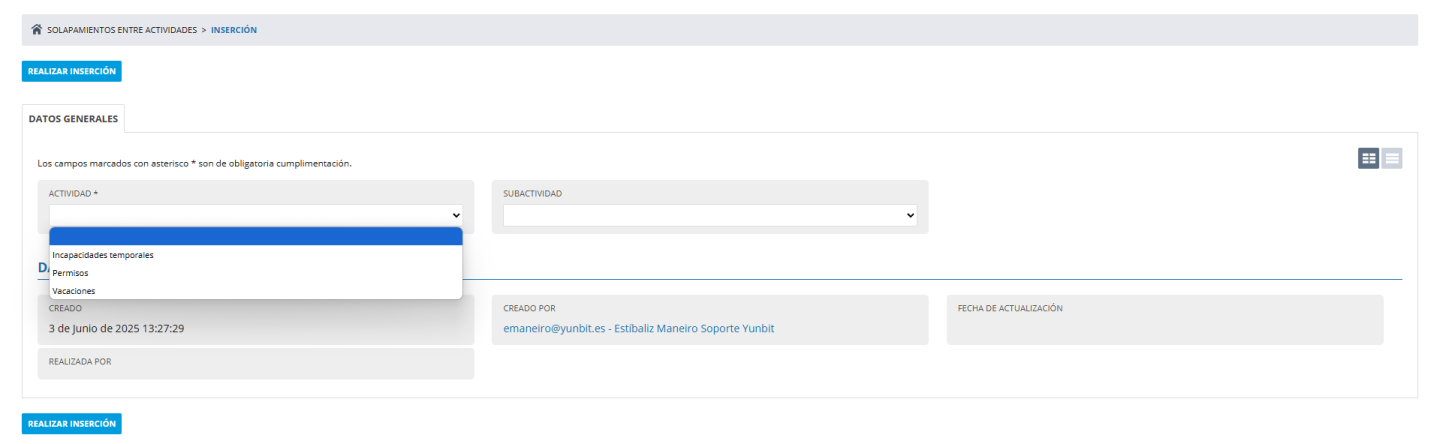This screenshot has width=1440, height=444.
Task: Select the blank highlighted dropdown option
Action: (255, 237)
